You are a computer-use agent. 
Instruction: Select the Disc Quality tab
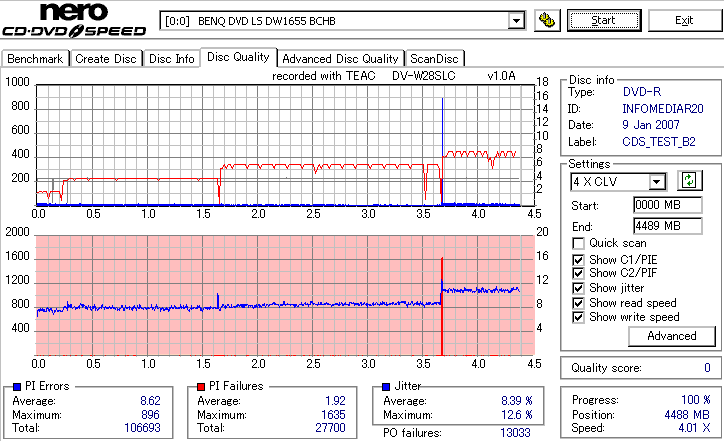tap(238, 57)
